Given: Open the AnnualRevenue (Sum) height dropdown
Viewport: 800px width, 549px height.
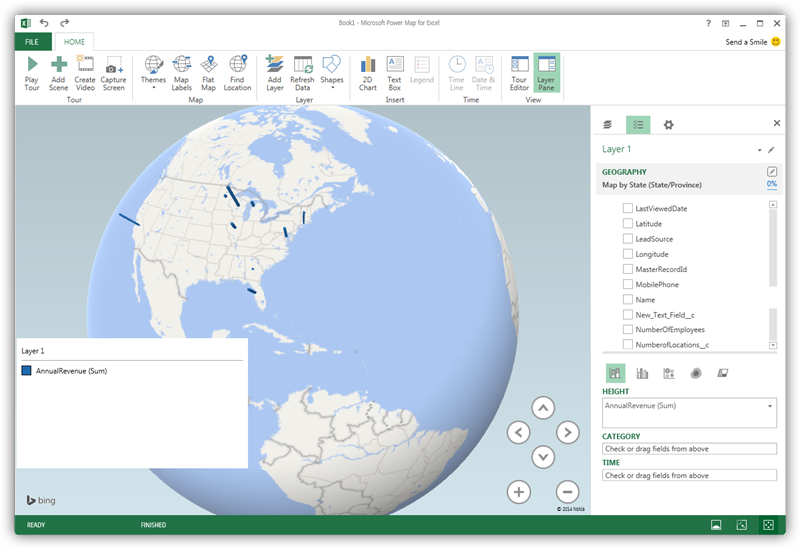Looking at the screenshot, I should click(769, 407).
